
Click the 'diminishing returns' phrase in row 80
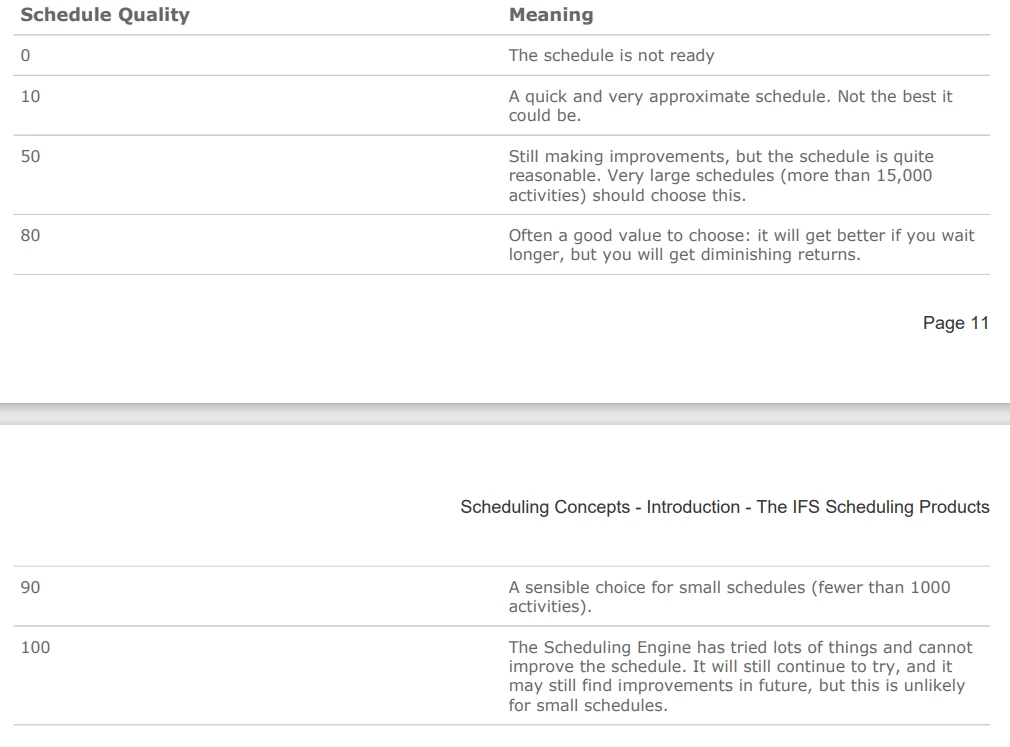pyautogui.click(x=780, y=254)
